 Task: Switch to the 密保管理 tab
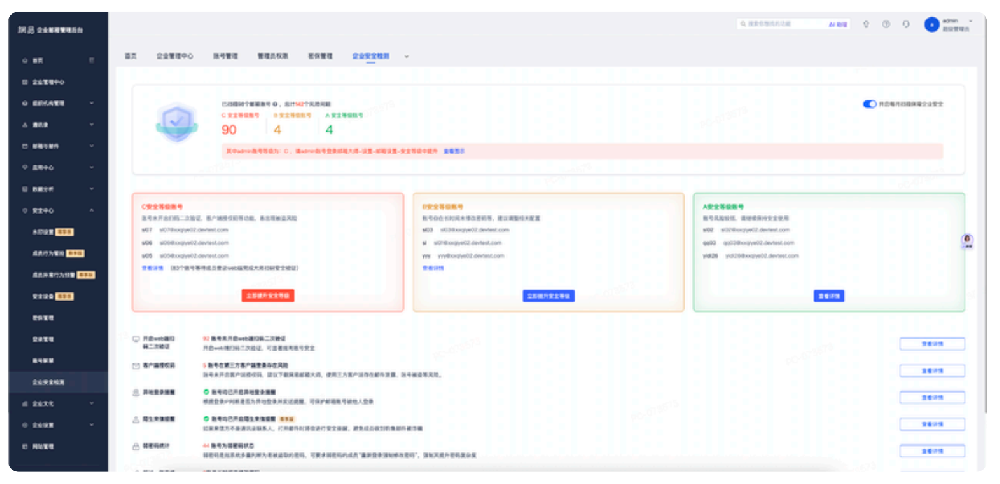[321, 56]
